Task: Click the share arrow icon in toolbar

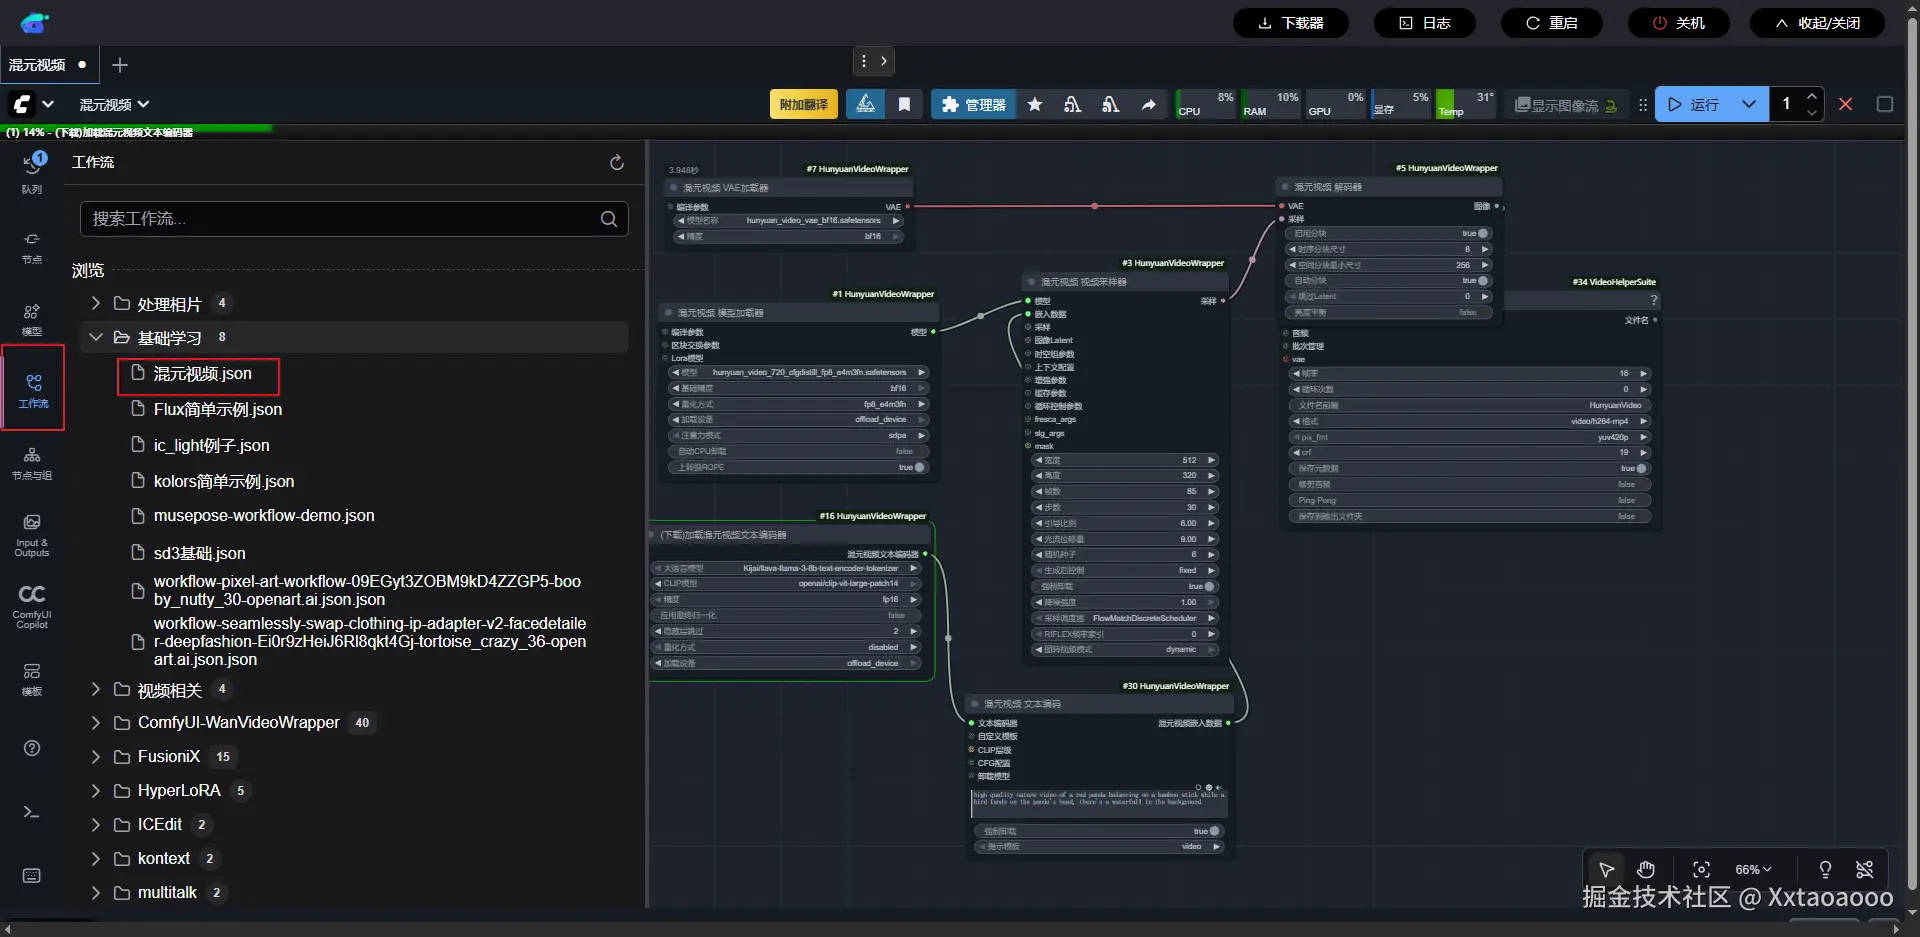Action: pos(1149,104)
